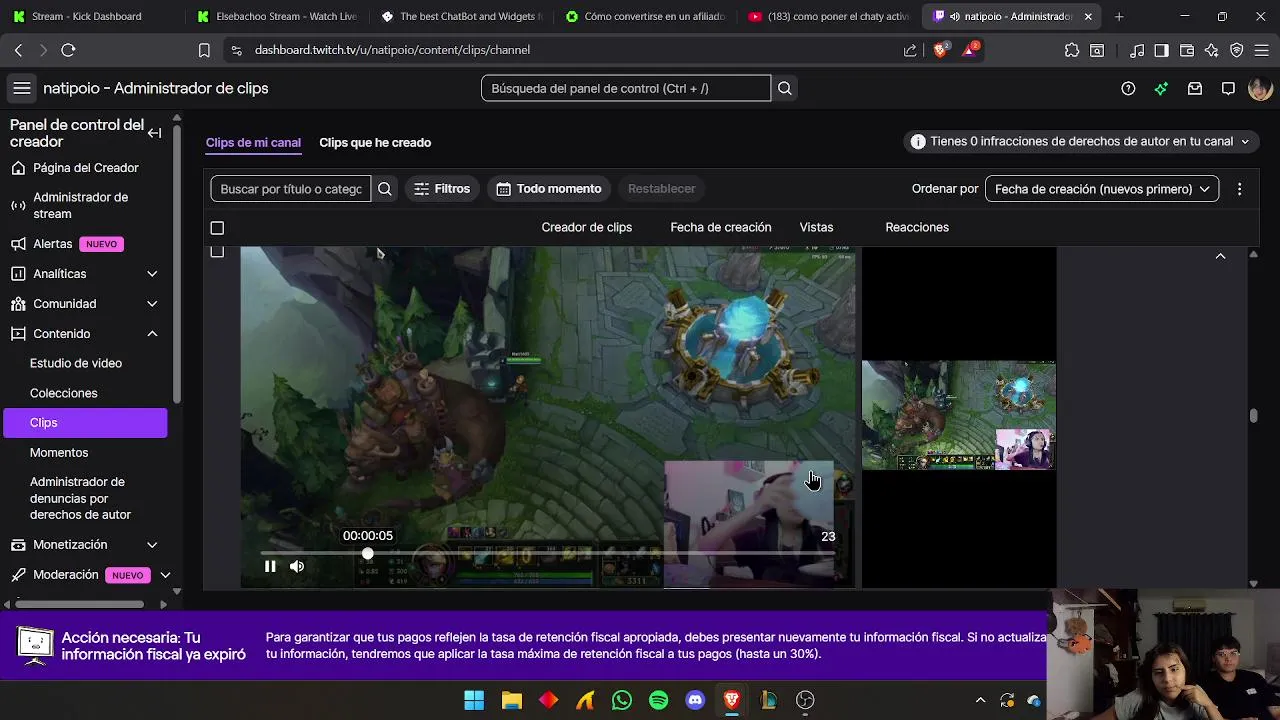This screenshot has height=720, width=1280.
Task: Switch to Clips de mi canal tab
Action: coord(253,143)
